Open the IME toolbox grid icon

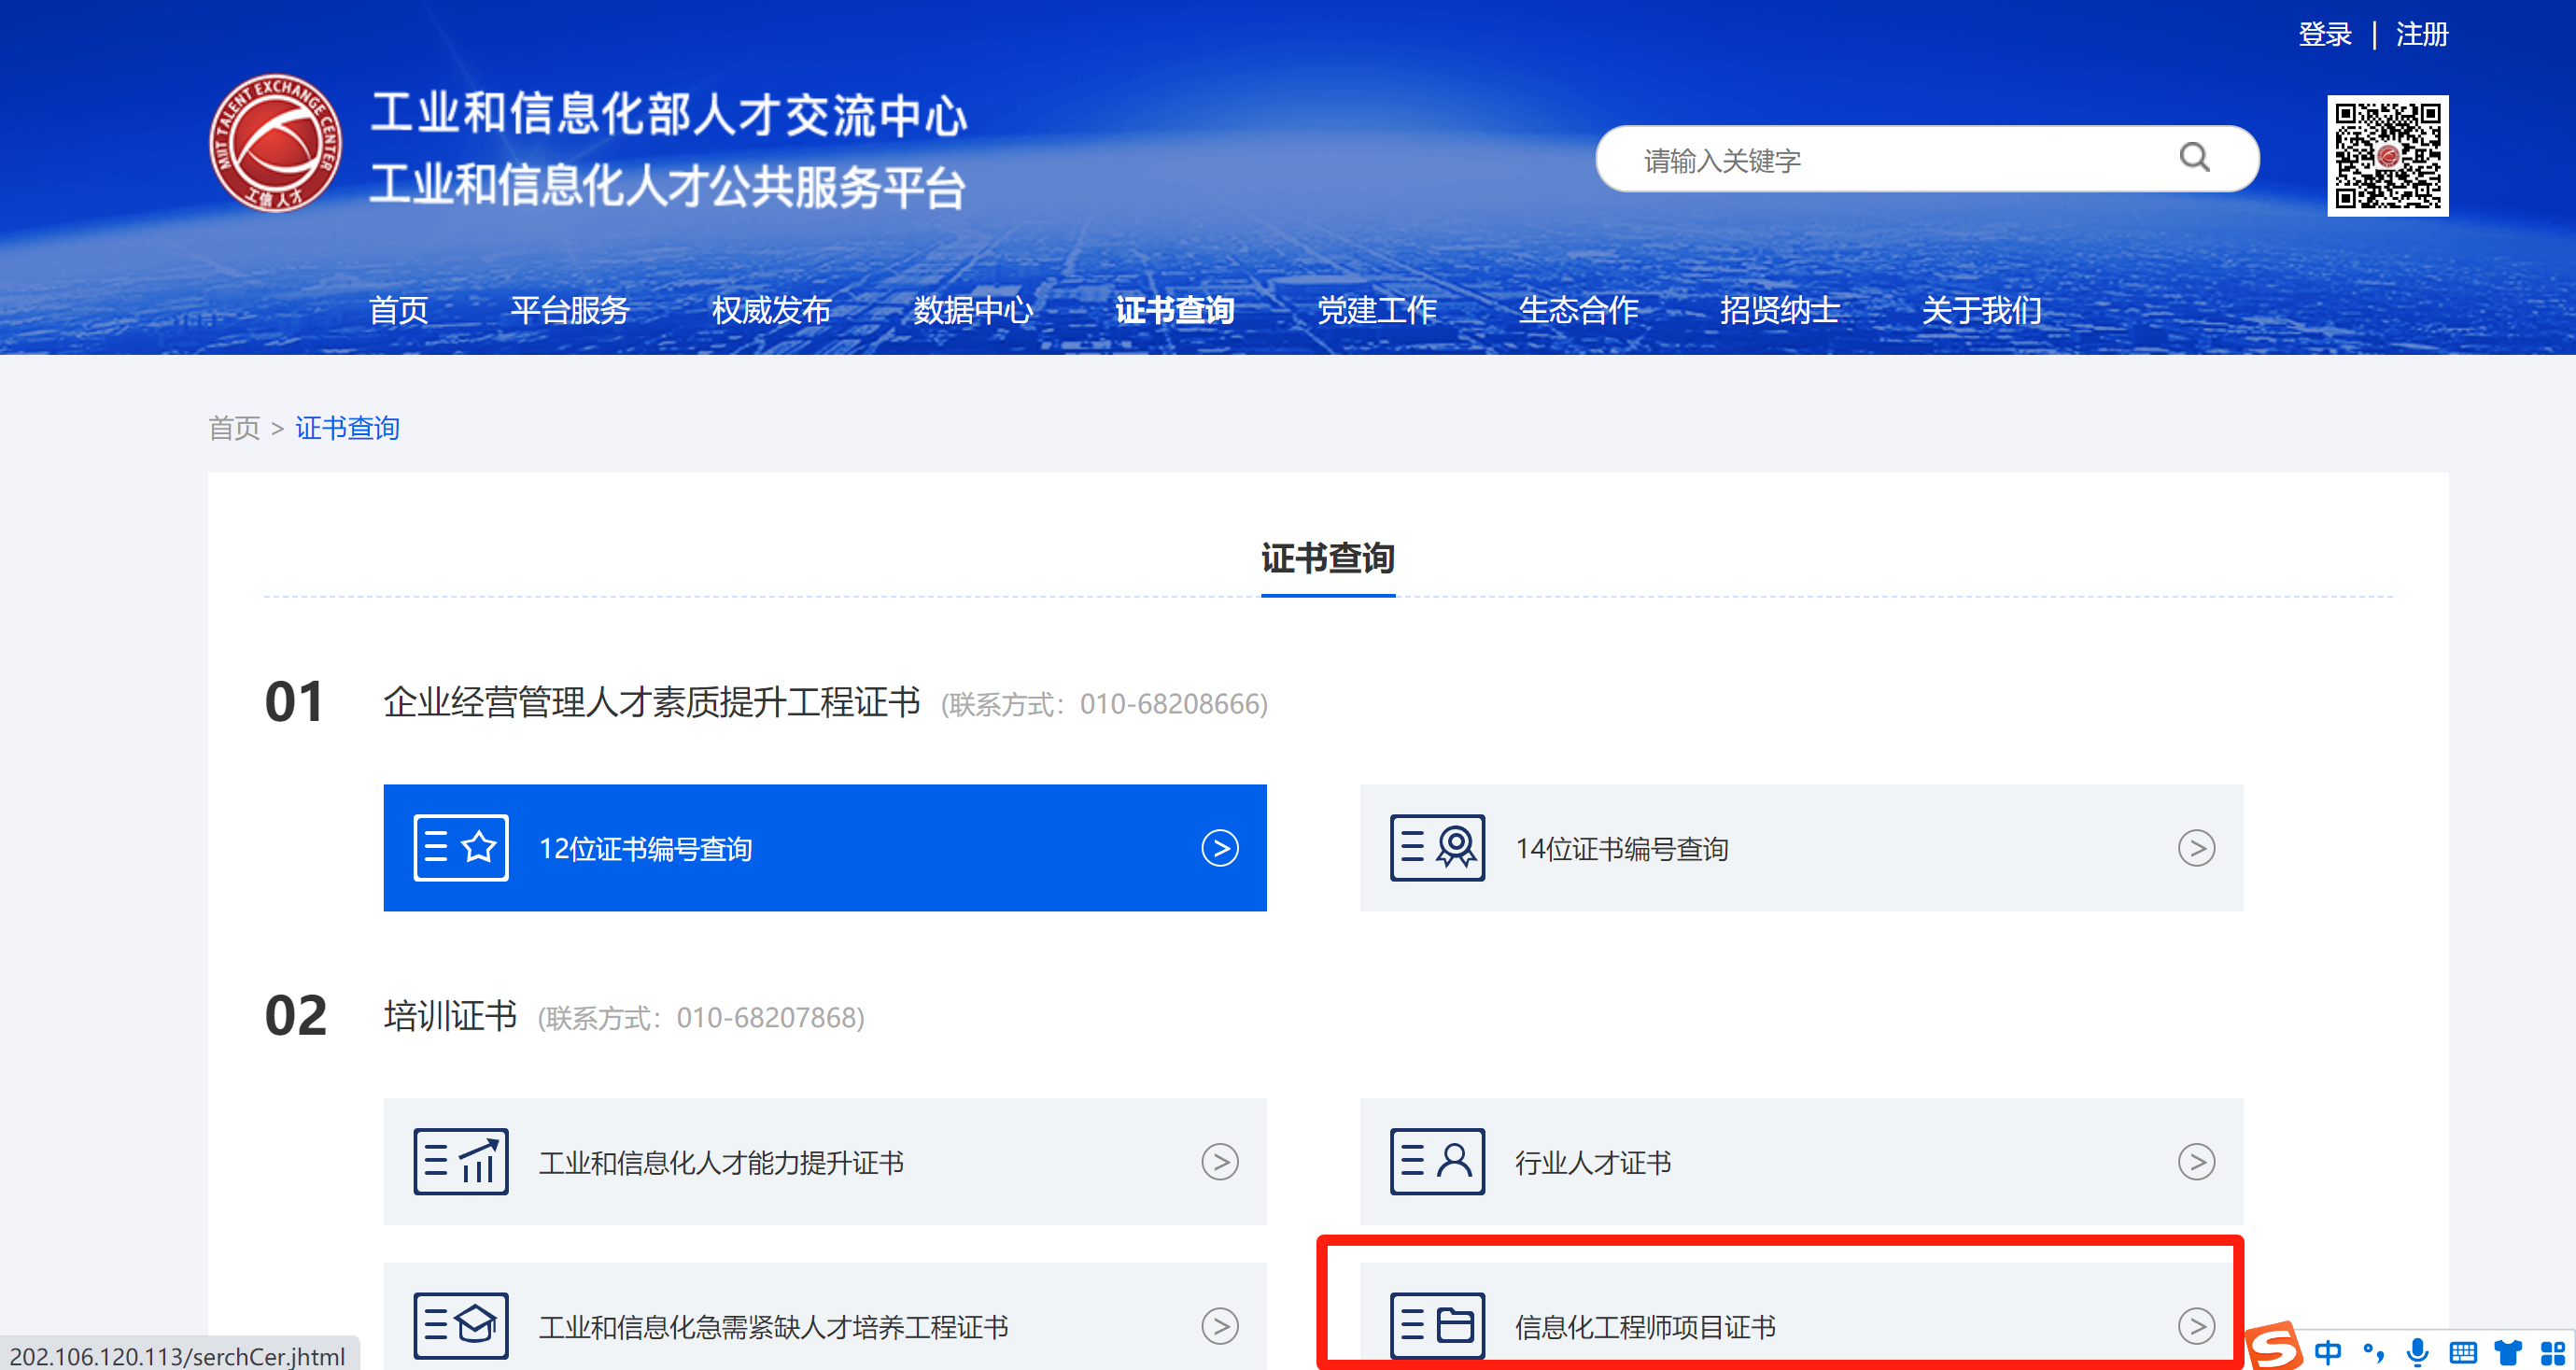point(2552,1353)
